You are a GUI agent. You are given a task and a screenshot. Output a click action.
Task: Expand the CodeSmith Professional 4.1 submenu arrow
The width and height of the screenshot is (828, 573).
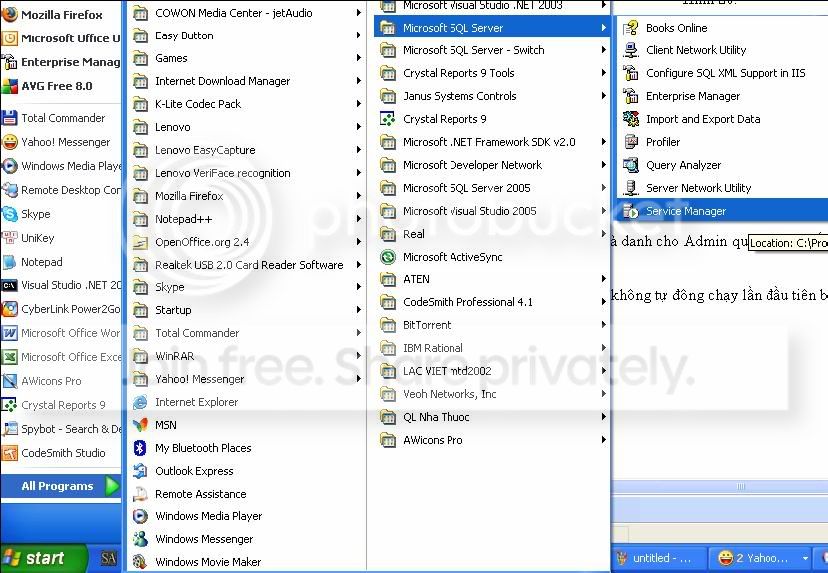point(604,302)
